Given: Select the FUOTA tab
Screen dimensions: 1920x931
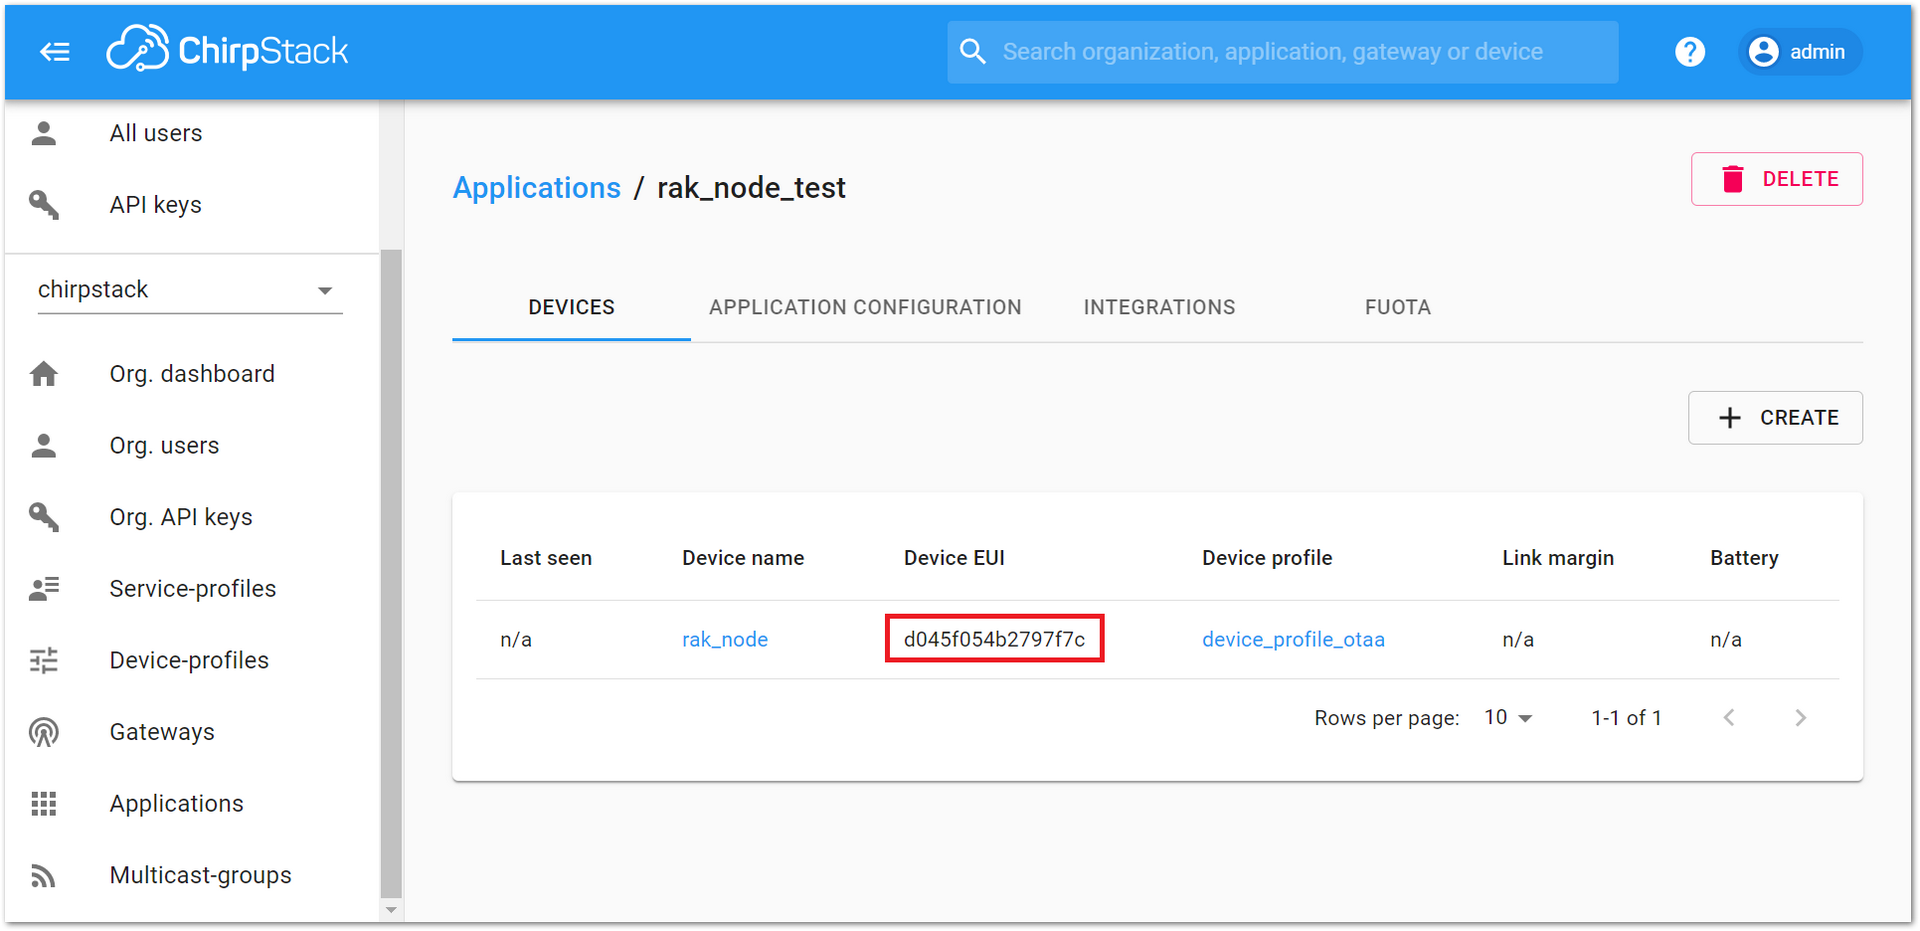Looking at the screenshot, I should [x=1397, y=307].
